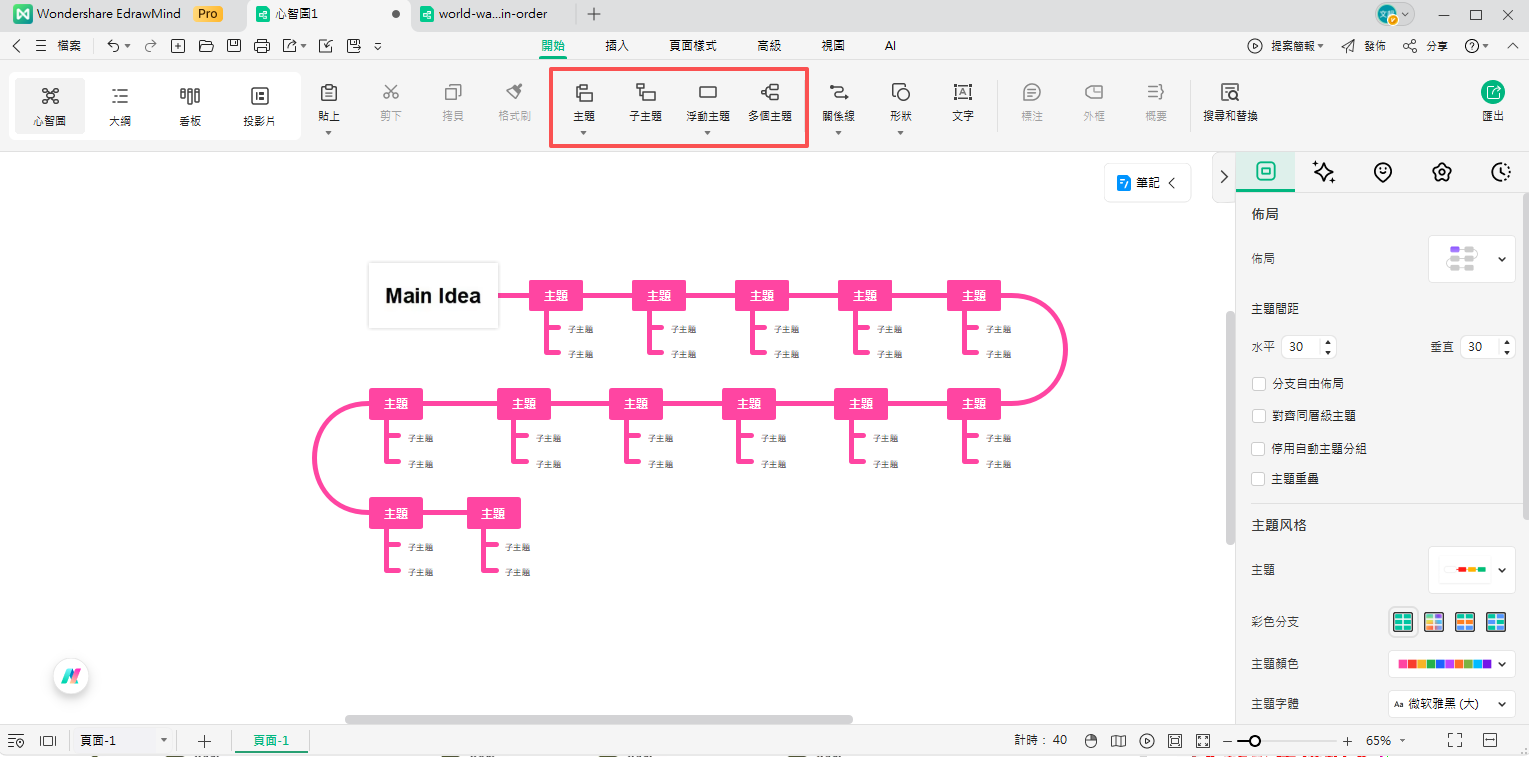
Task: Insert a 文字 text box
Action: (962, 94)
